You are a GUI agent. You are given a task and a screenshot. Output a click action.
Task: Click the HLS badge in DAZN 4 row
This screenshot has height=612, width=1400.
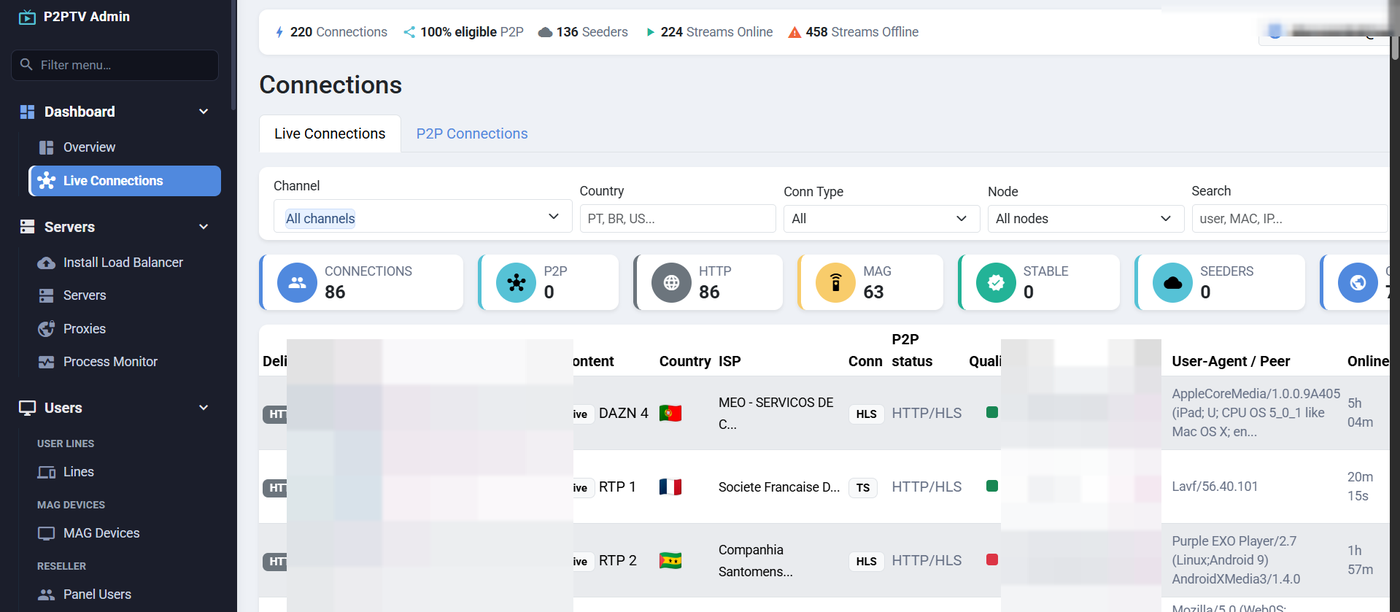coord(866,414)
